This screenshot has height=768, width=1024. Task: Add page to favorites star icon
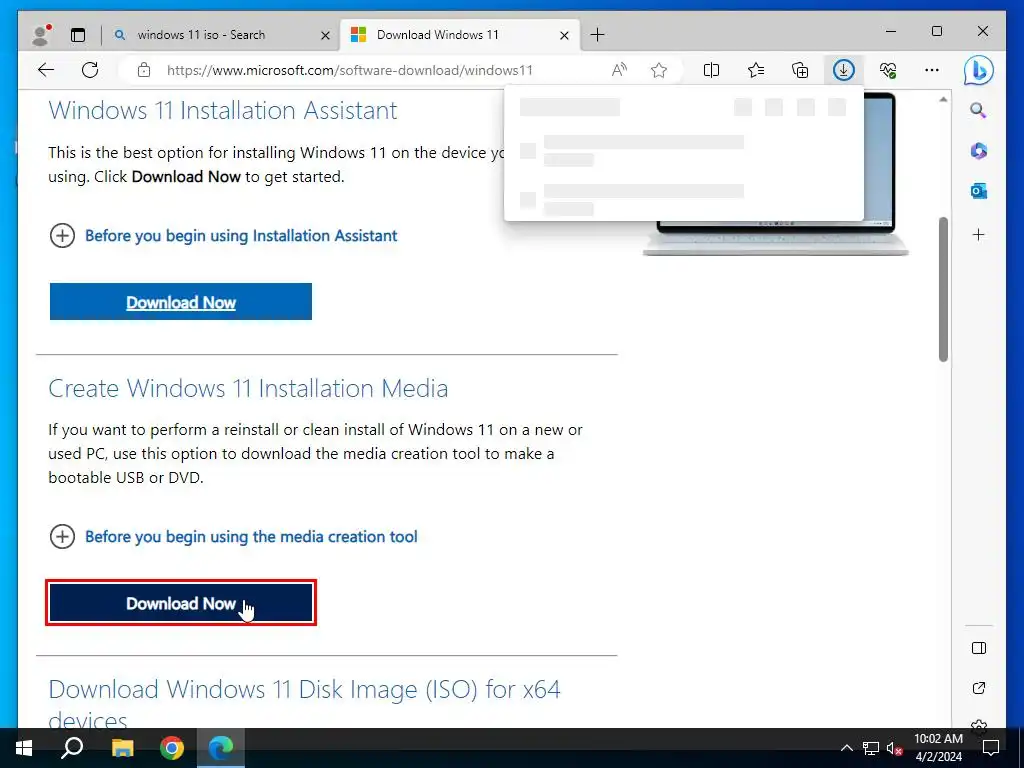click(659, 70)
